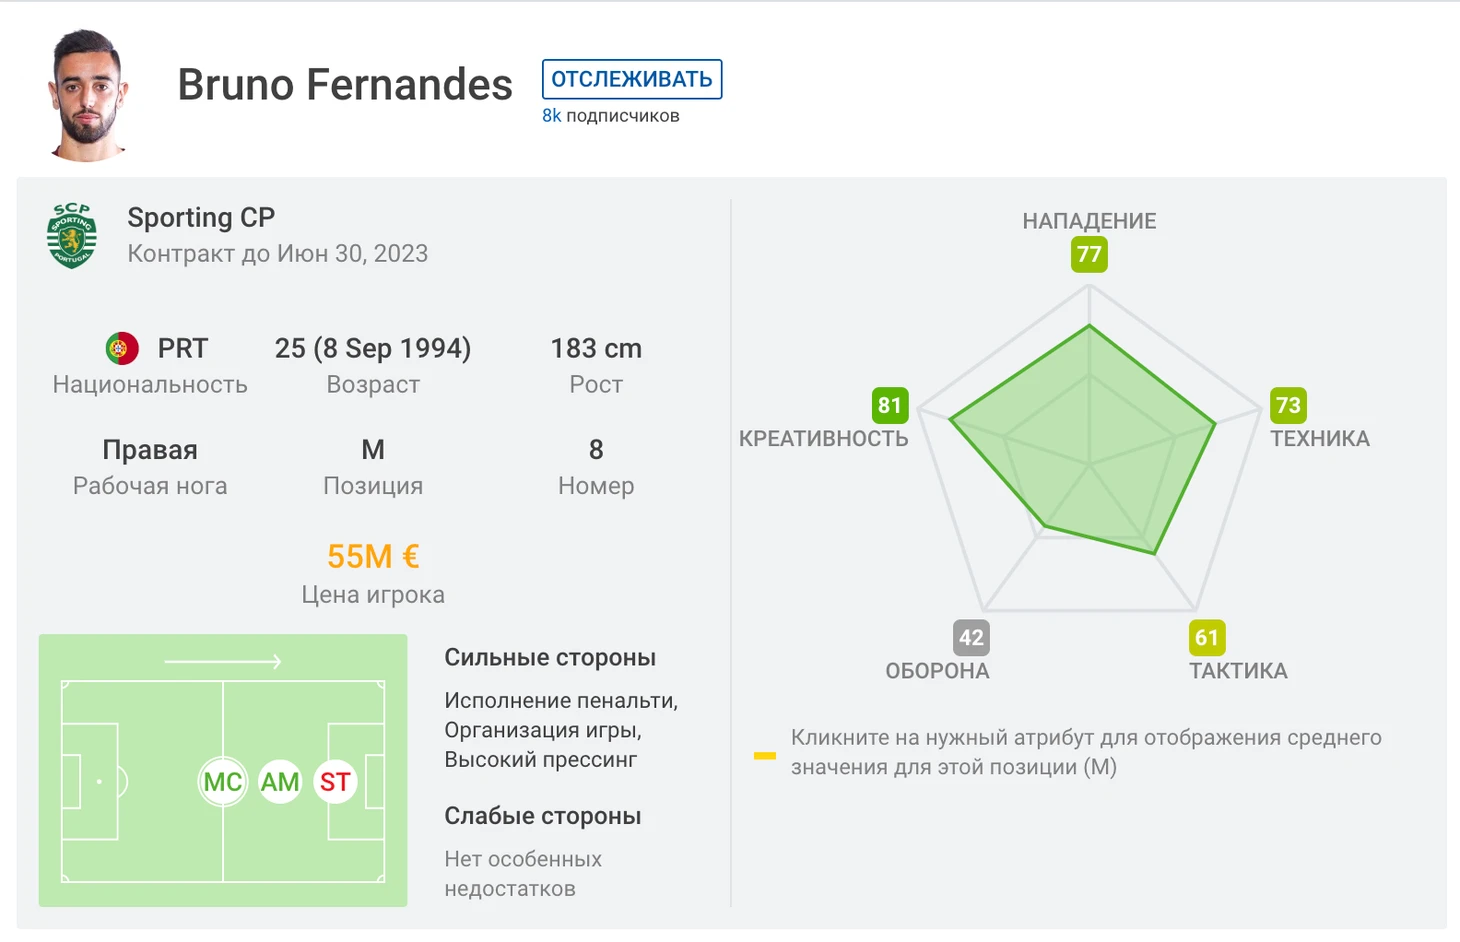Click the ОТСЛЕЖИВАТЬ follow button
Image resolution: width=1460 pixels, height=942 pixels.
tap(632, 79)
